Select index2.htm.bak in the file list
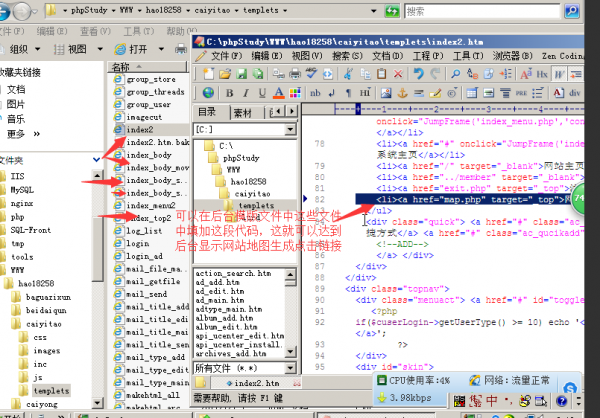The image size is (600, 418). [x=157, y=143]
